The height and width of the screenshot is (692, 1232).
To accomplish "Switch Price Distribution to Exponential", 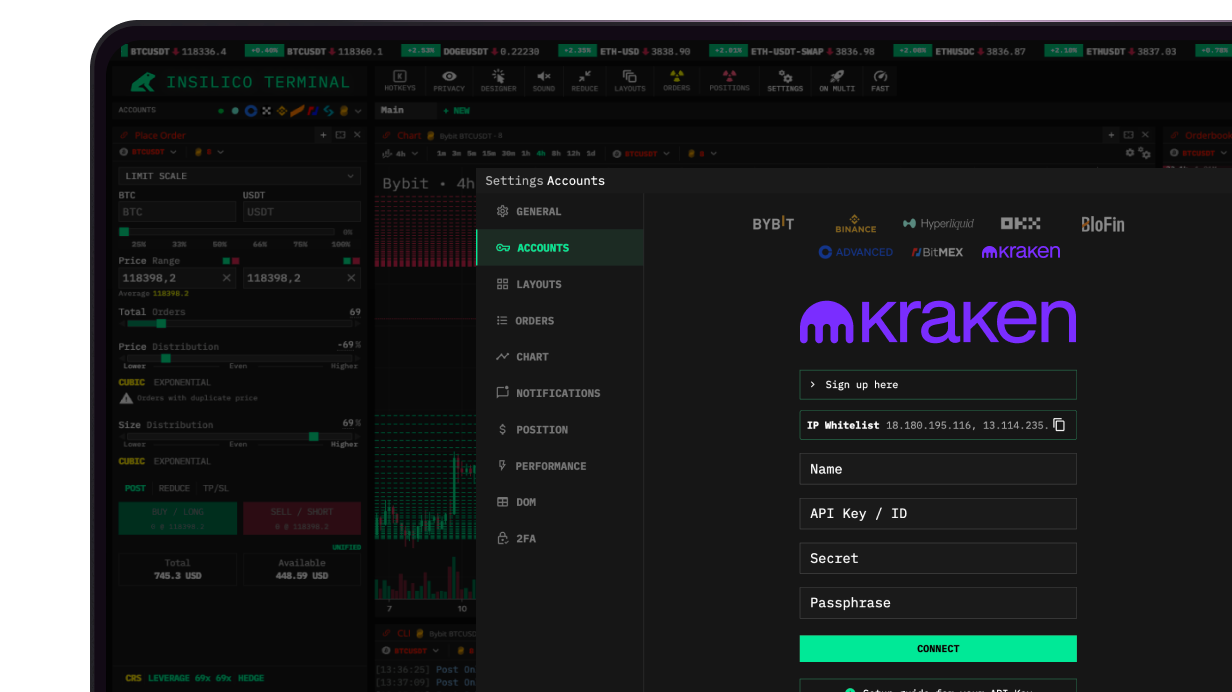I will pyautogui.click(x=182, y=382).
